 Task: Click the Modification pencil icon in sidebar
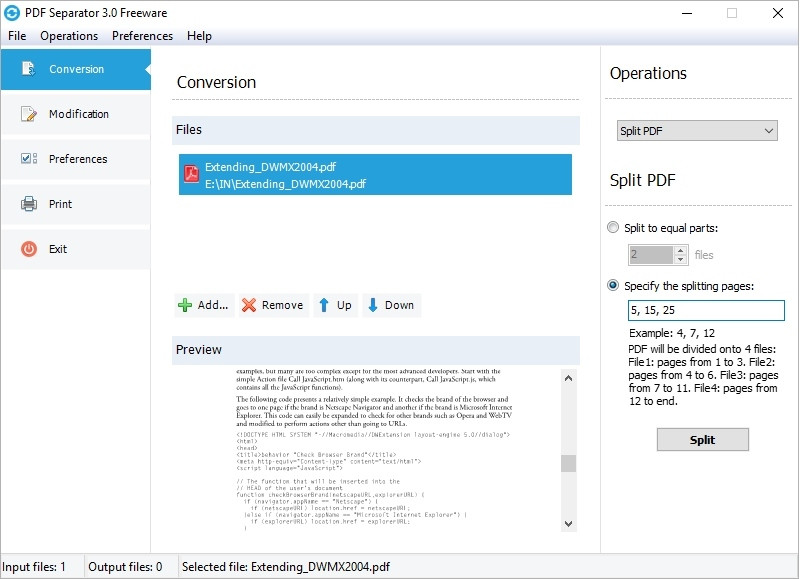pyautogui.click(x=29, y=114)
